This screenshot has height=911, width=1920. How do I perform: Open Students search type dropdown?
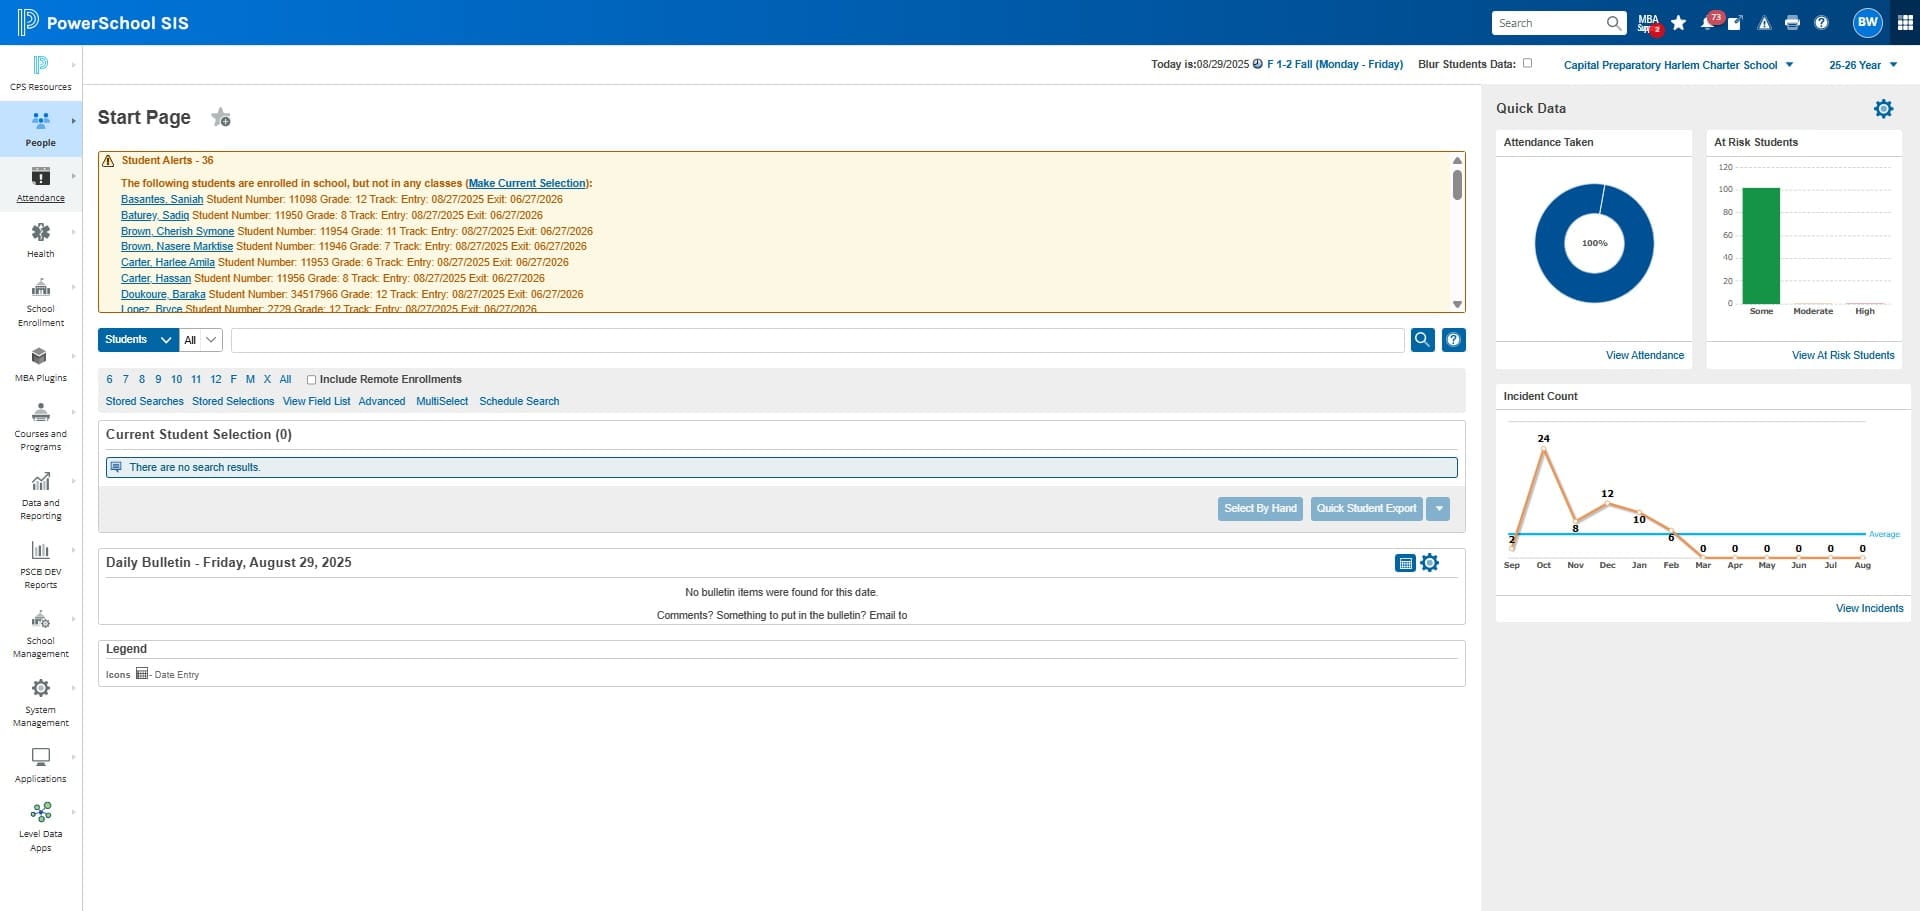(139, 340)
